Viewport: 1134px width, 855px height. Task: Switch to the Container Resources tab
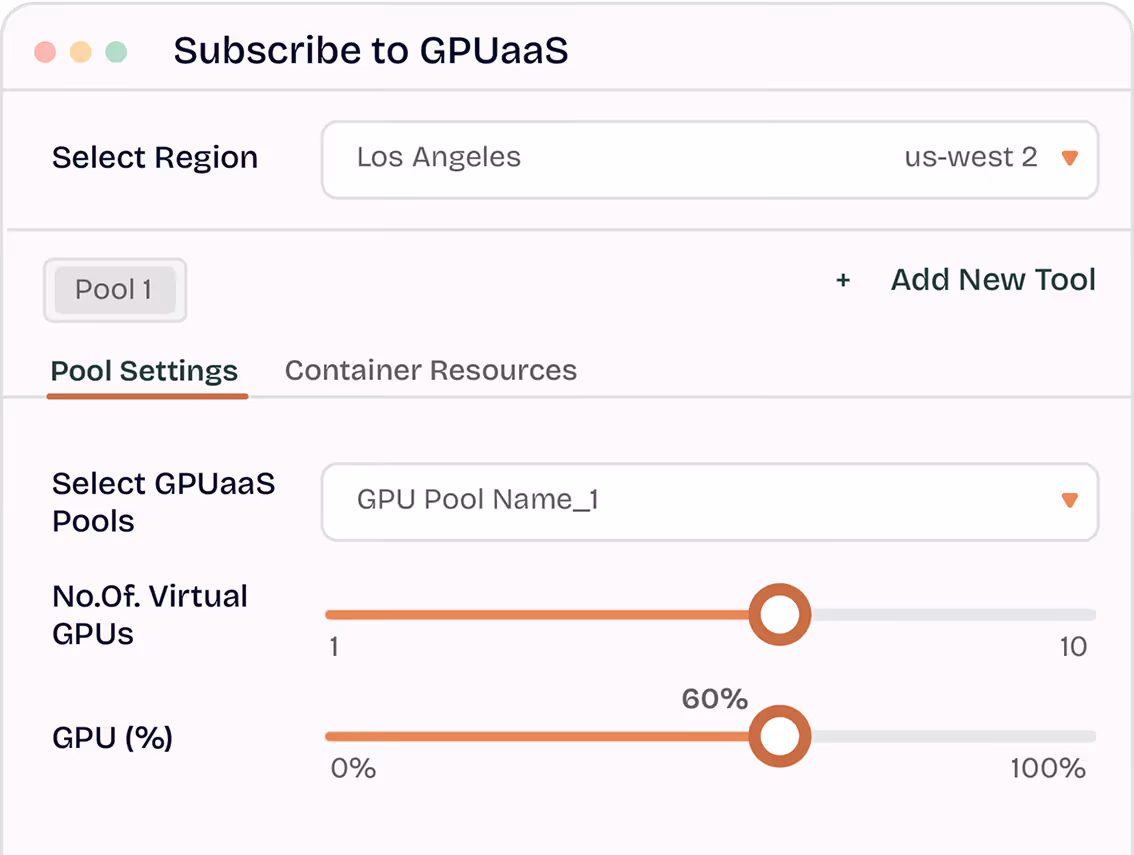tap(431, 370)
